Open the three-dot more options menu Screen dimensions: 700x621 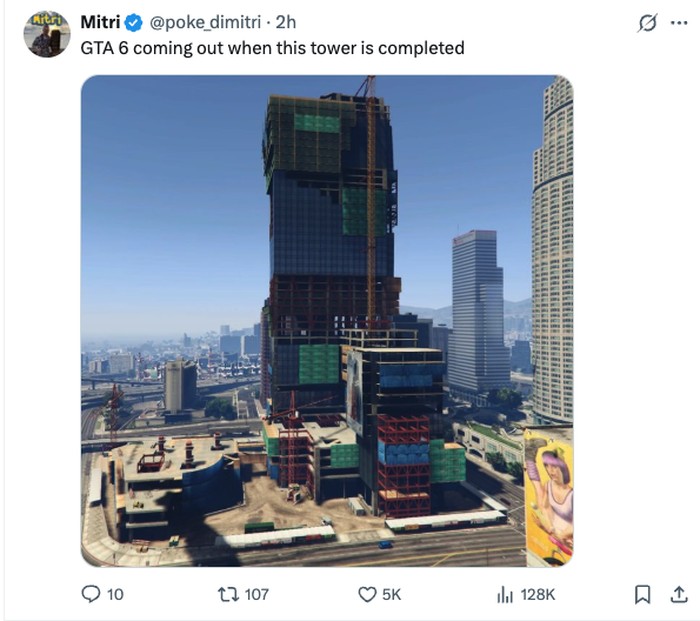679,23
